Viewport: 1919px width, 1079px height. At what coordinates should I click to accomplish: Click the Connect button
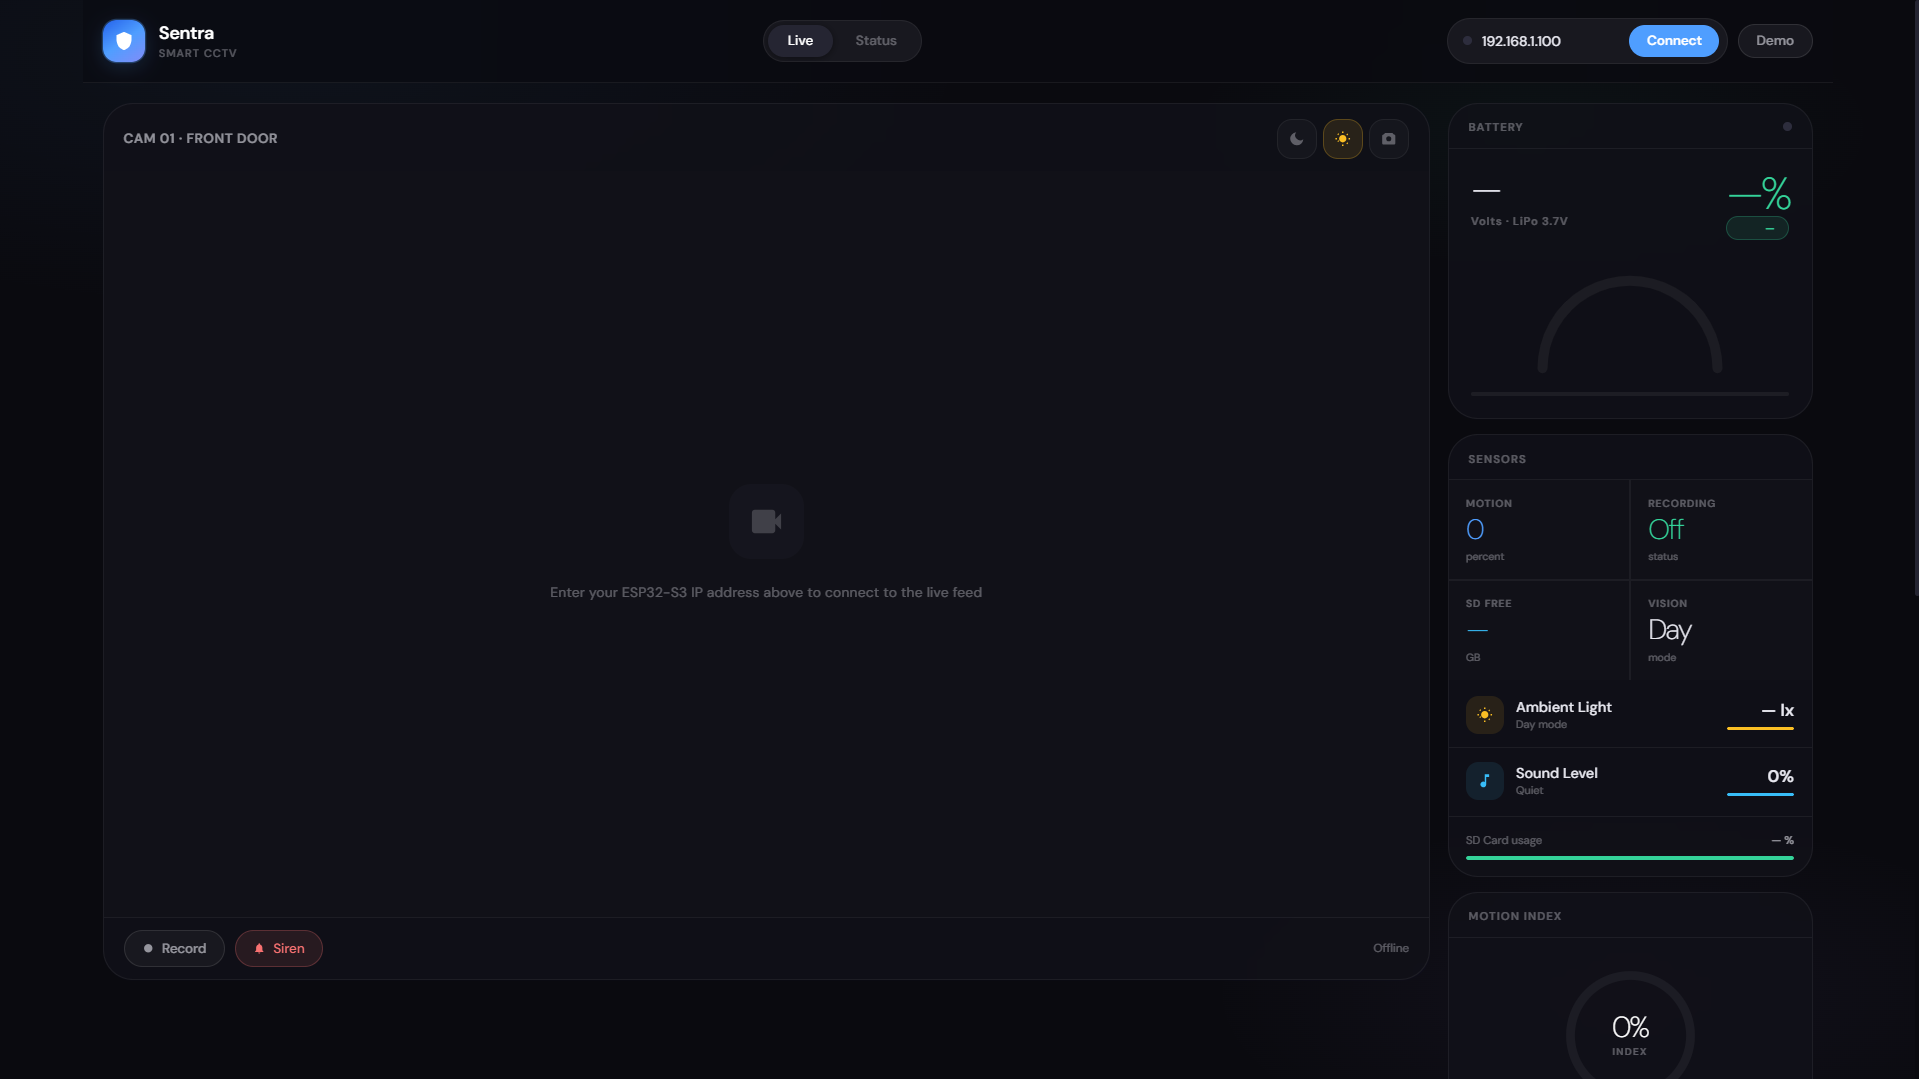[x=1674, y=41]
